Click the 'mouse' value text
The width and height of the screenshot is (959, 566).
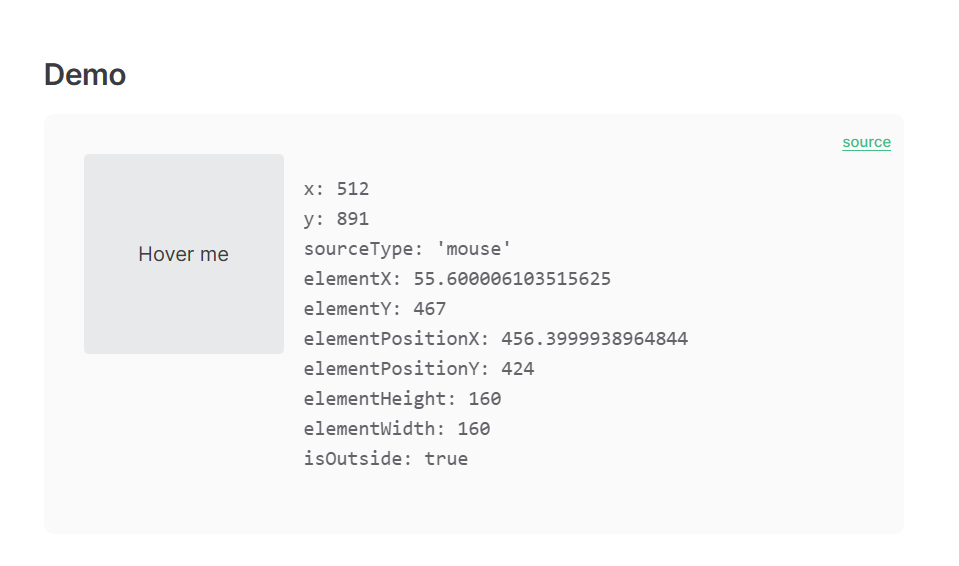pos(474,249)
